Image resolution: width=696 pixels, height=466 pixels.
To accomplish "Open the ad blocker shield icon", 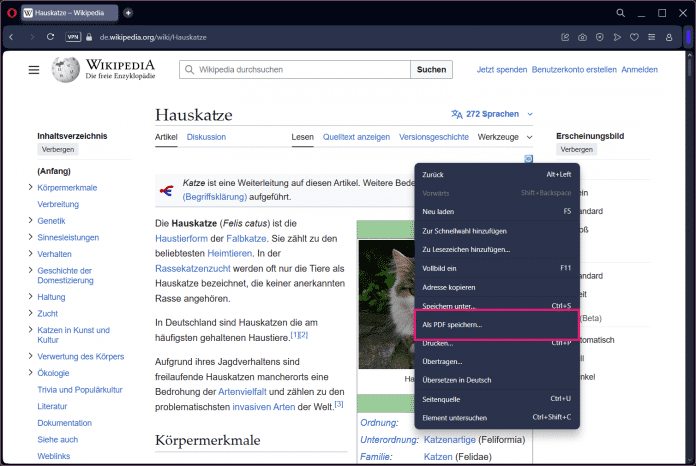I will (x=600, y=37).
